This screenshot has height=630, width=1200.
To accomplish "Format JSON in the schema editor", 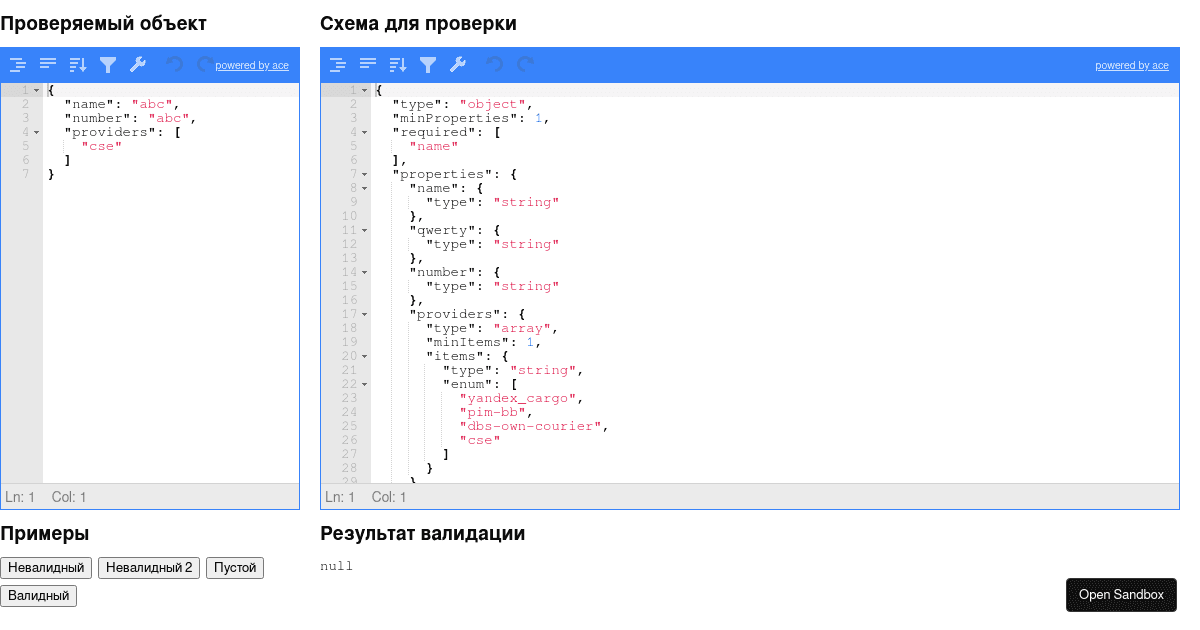I will pos(338,65).
